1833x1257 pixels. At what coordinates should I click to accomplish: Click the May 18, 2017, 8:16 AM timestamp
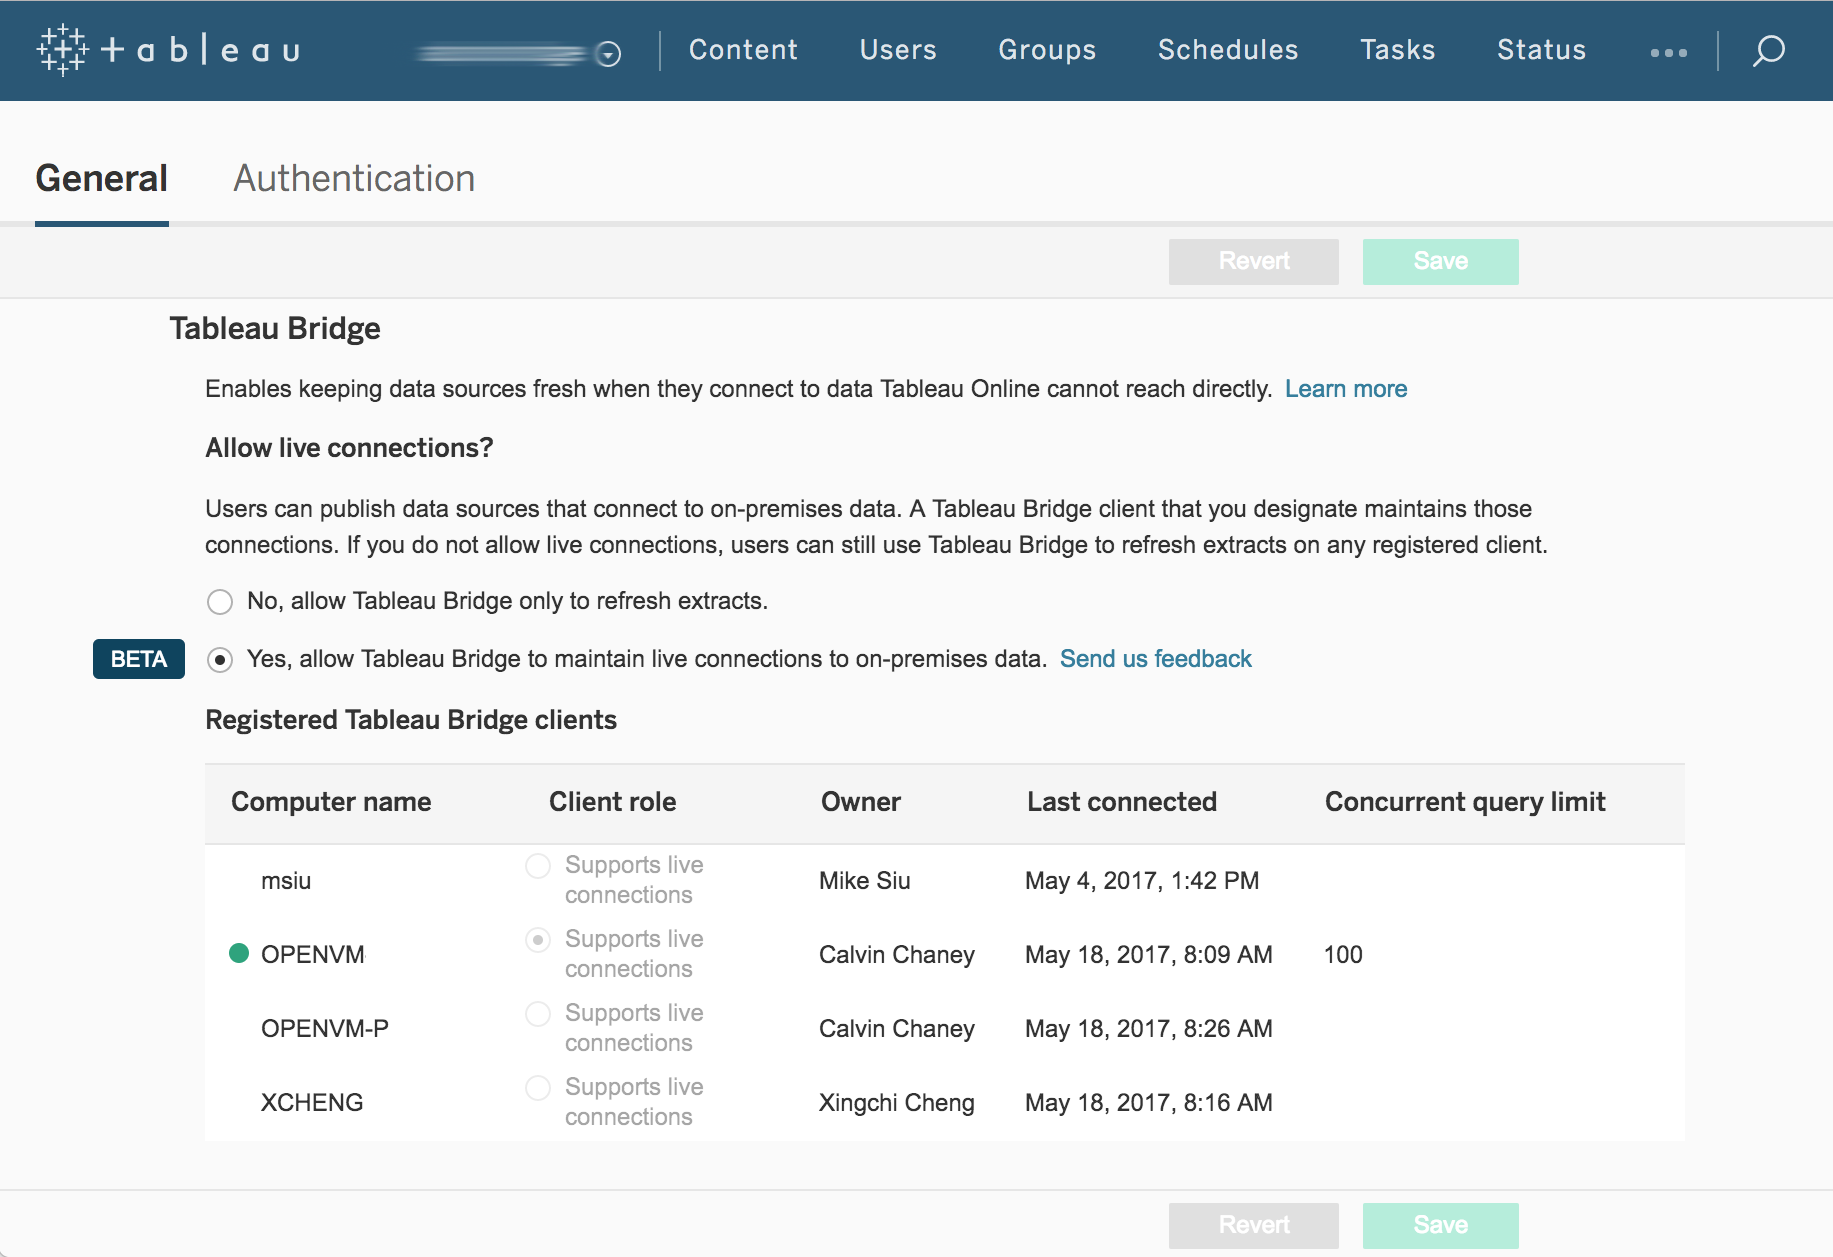(1149, 1103)
